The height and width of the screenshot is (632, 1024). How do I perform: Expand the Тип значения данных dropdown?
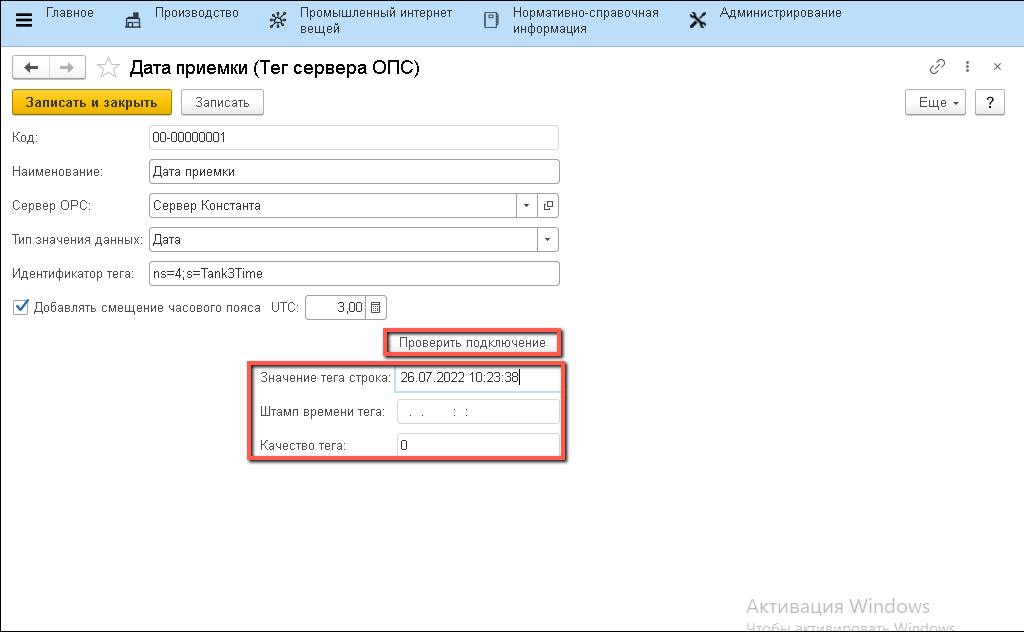click(x=547, y=240)
